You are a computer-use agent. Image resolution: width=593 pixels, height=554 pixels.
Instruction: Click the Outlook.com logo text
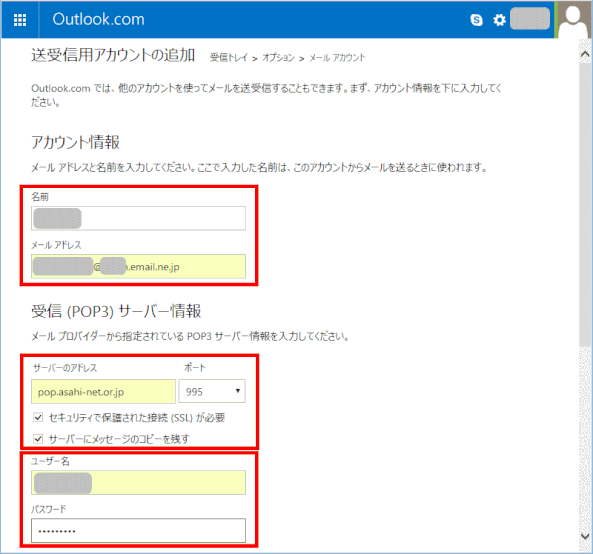98,19
